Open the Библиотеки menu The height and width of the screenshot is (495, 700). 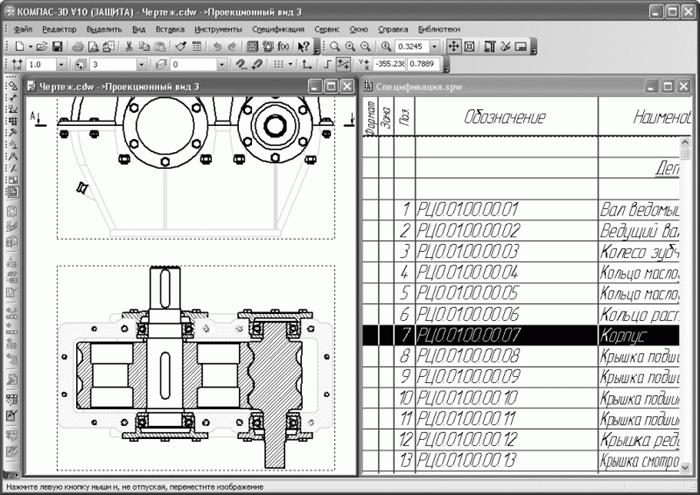pyautogui.click(x=439, y=29)
